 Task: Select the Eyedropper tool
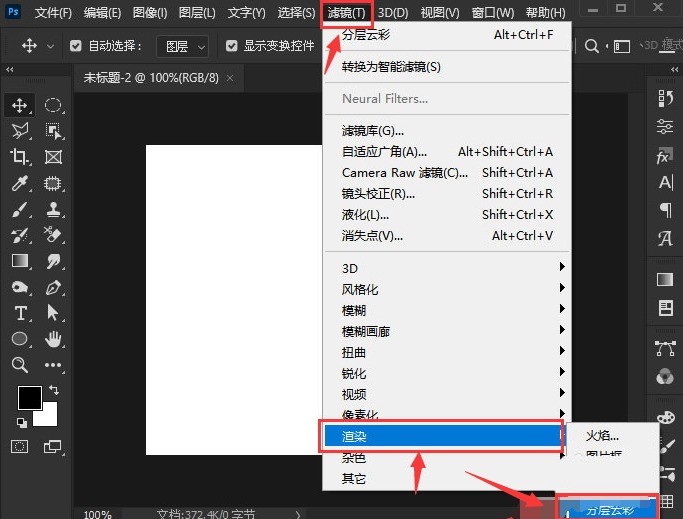tap(20, 183)
